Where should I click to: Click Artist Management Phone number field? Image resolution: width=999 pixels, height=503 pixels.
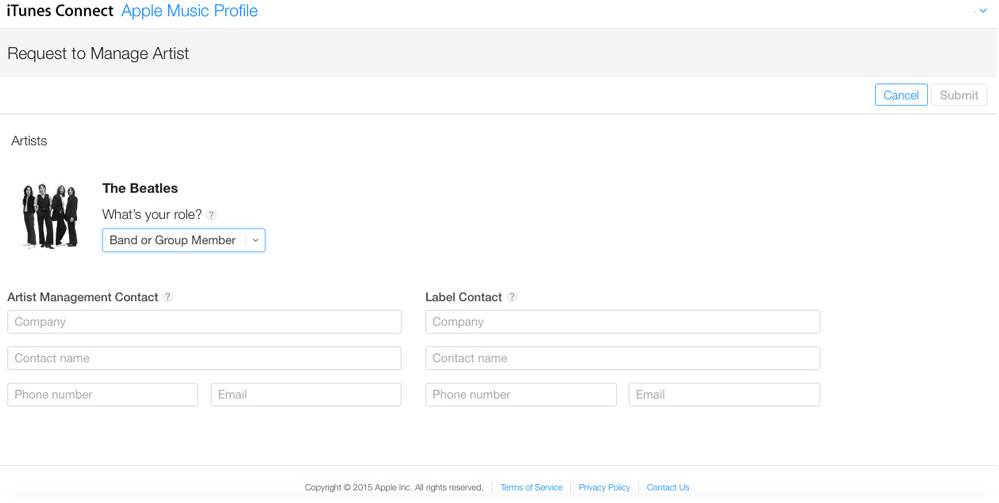click(x=102, y=395)
